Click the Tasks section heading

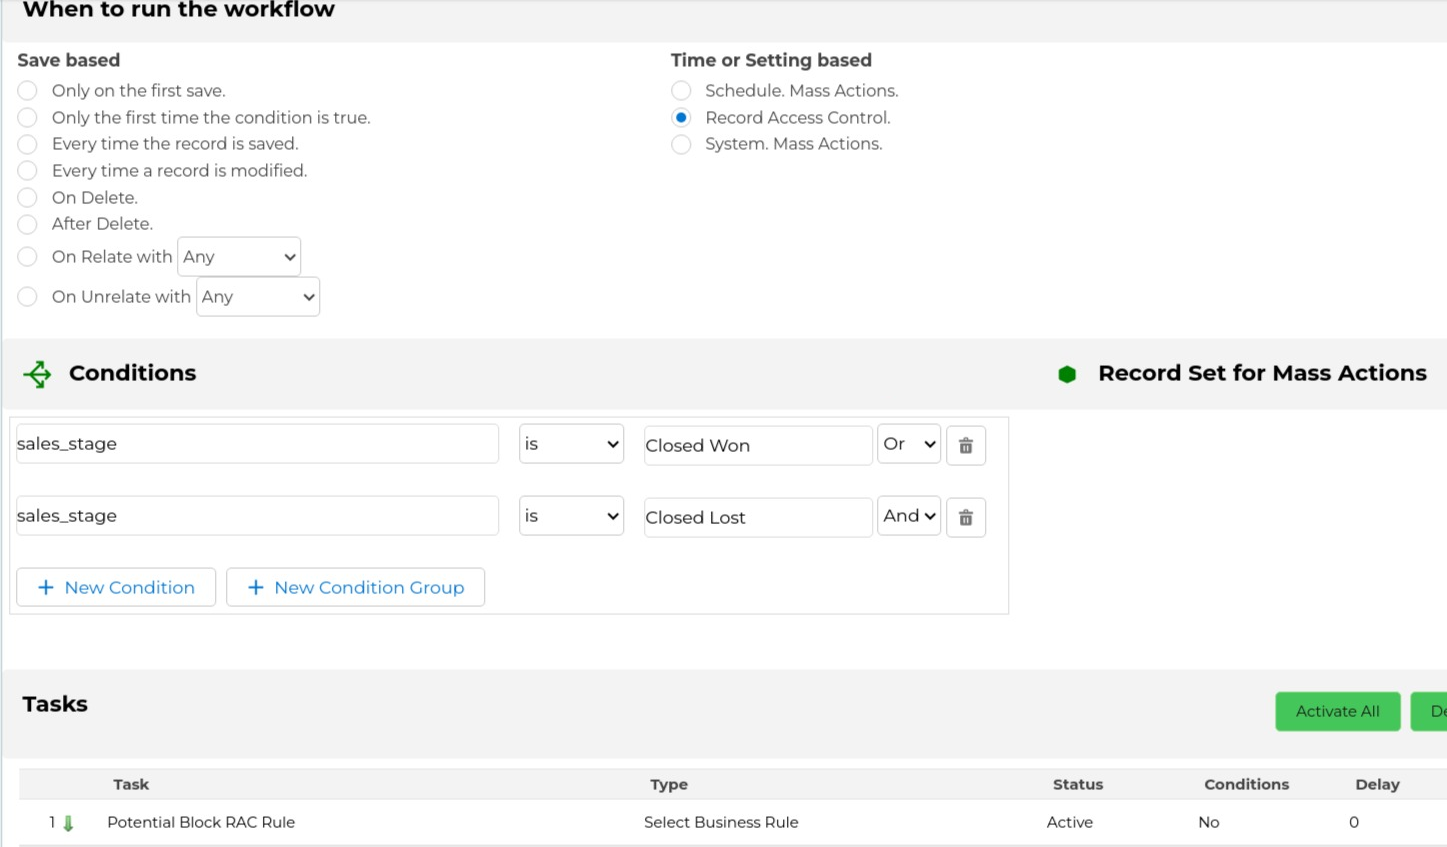pos(55,704)
